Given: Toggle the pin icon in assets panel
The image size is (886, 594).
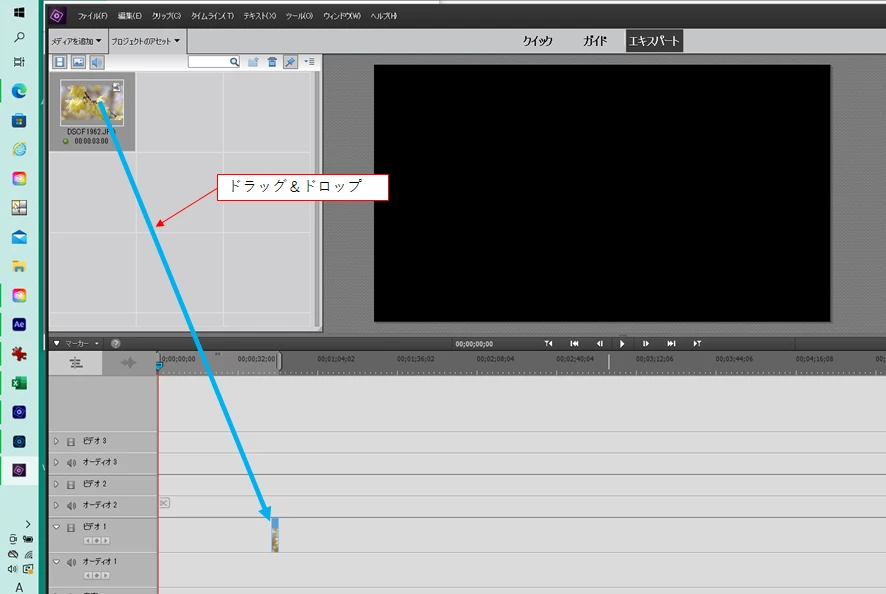Looking at the screenshot, I should [x=290, y=62].
